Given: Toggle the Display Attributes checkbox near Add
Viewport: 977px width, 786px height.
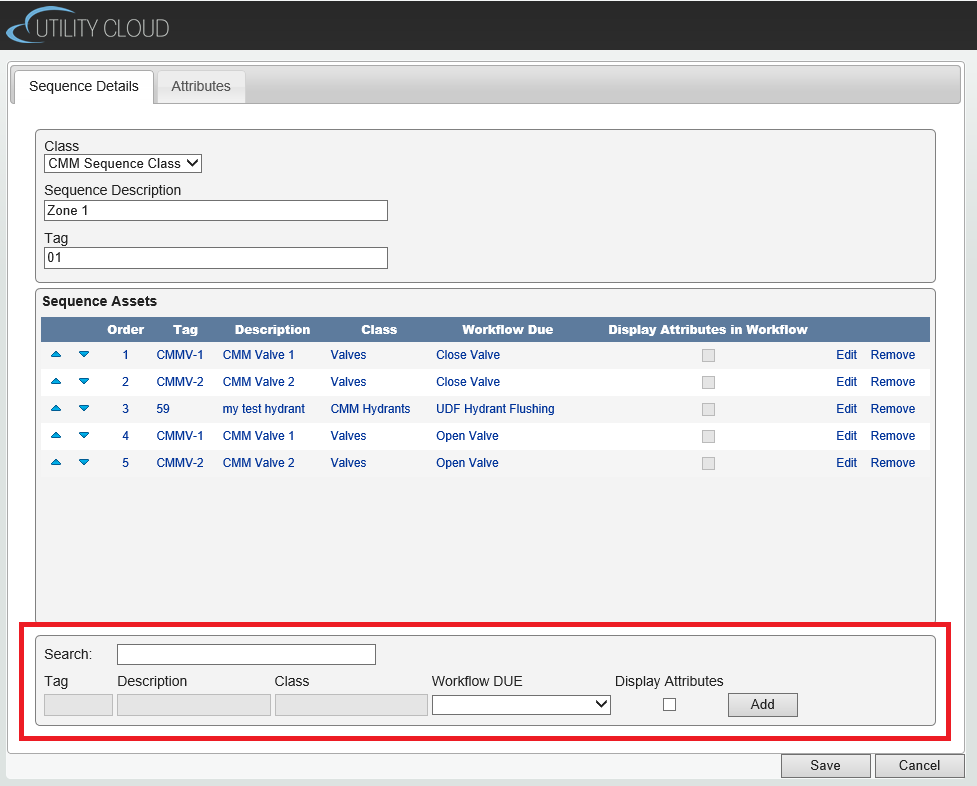Looking at the screenshot, I should coord(669,704).
